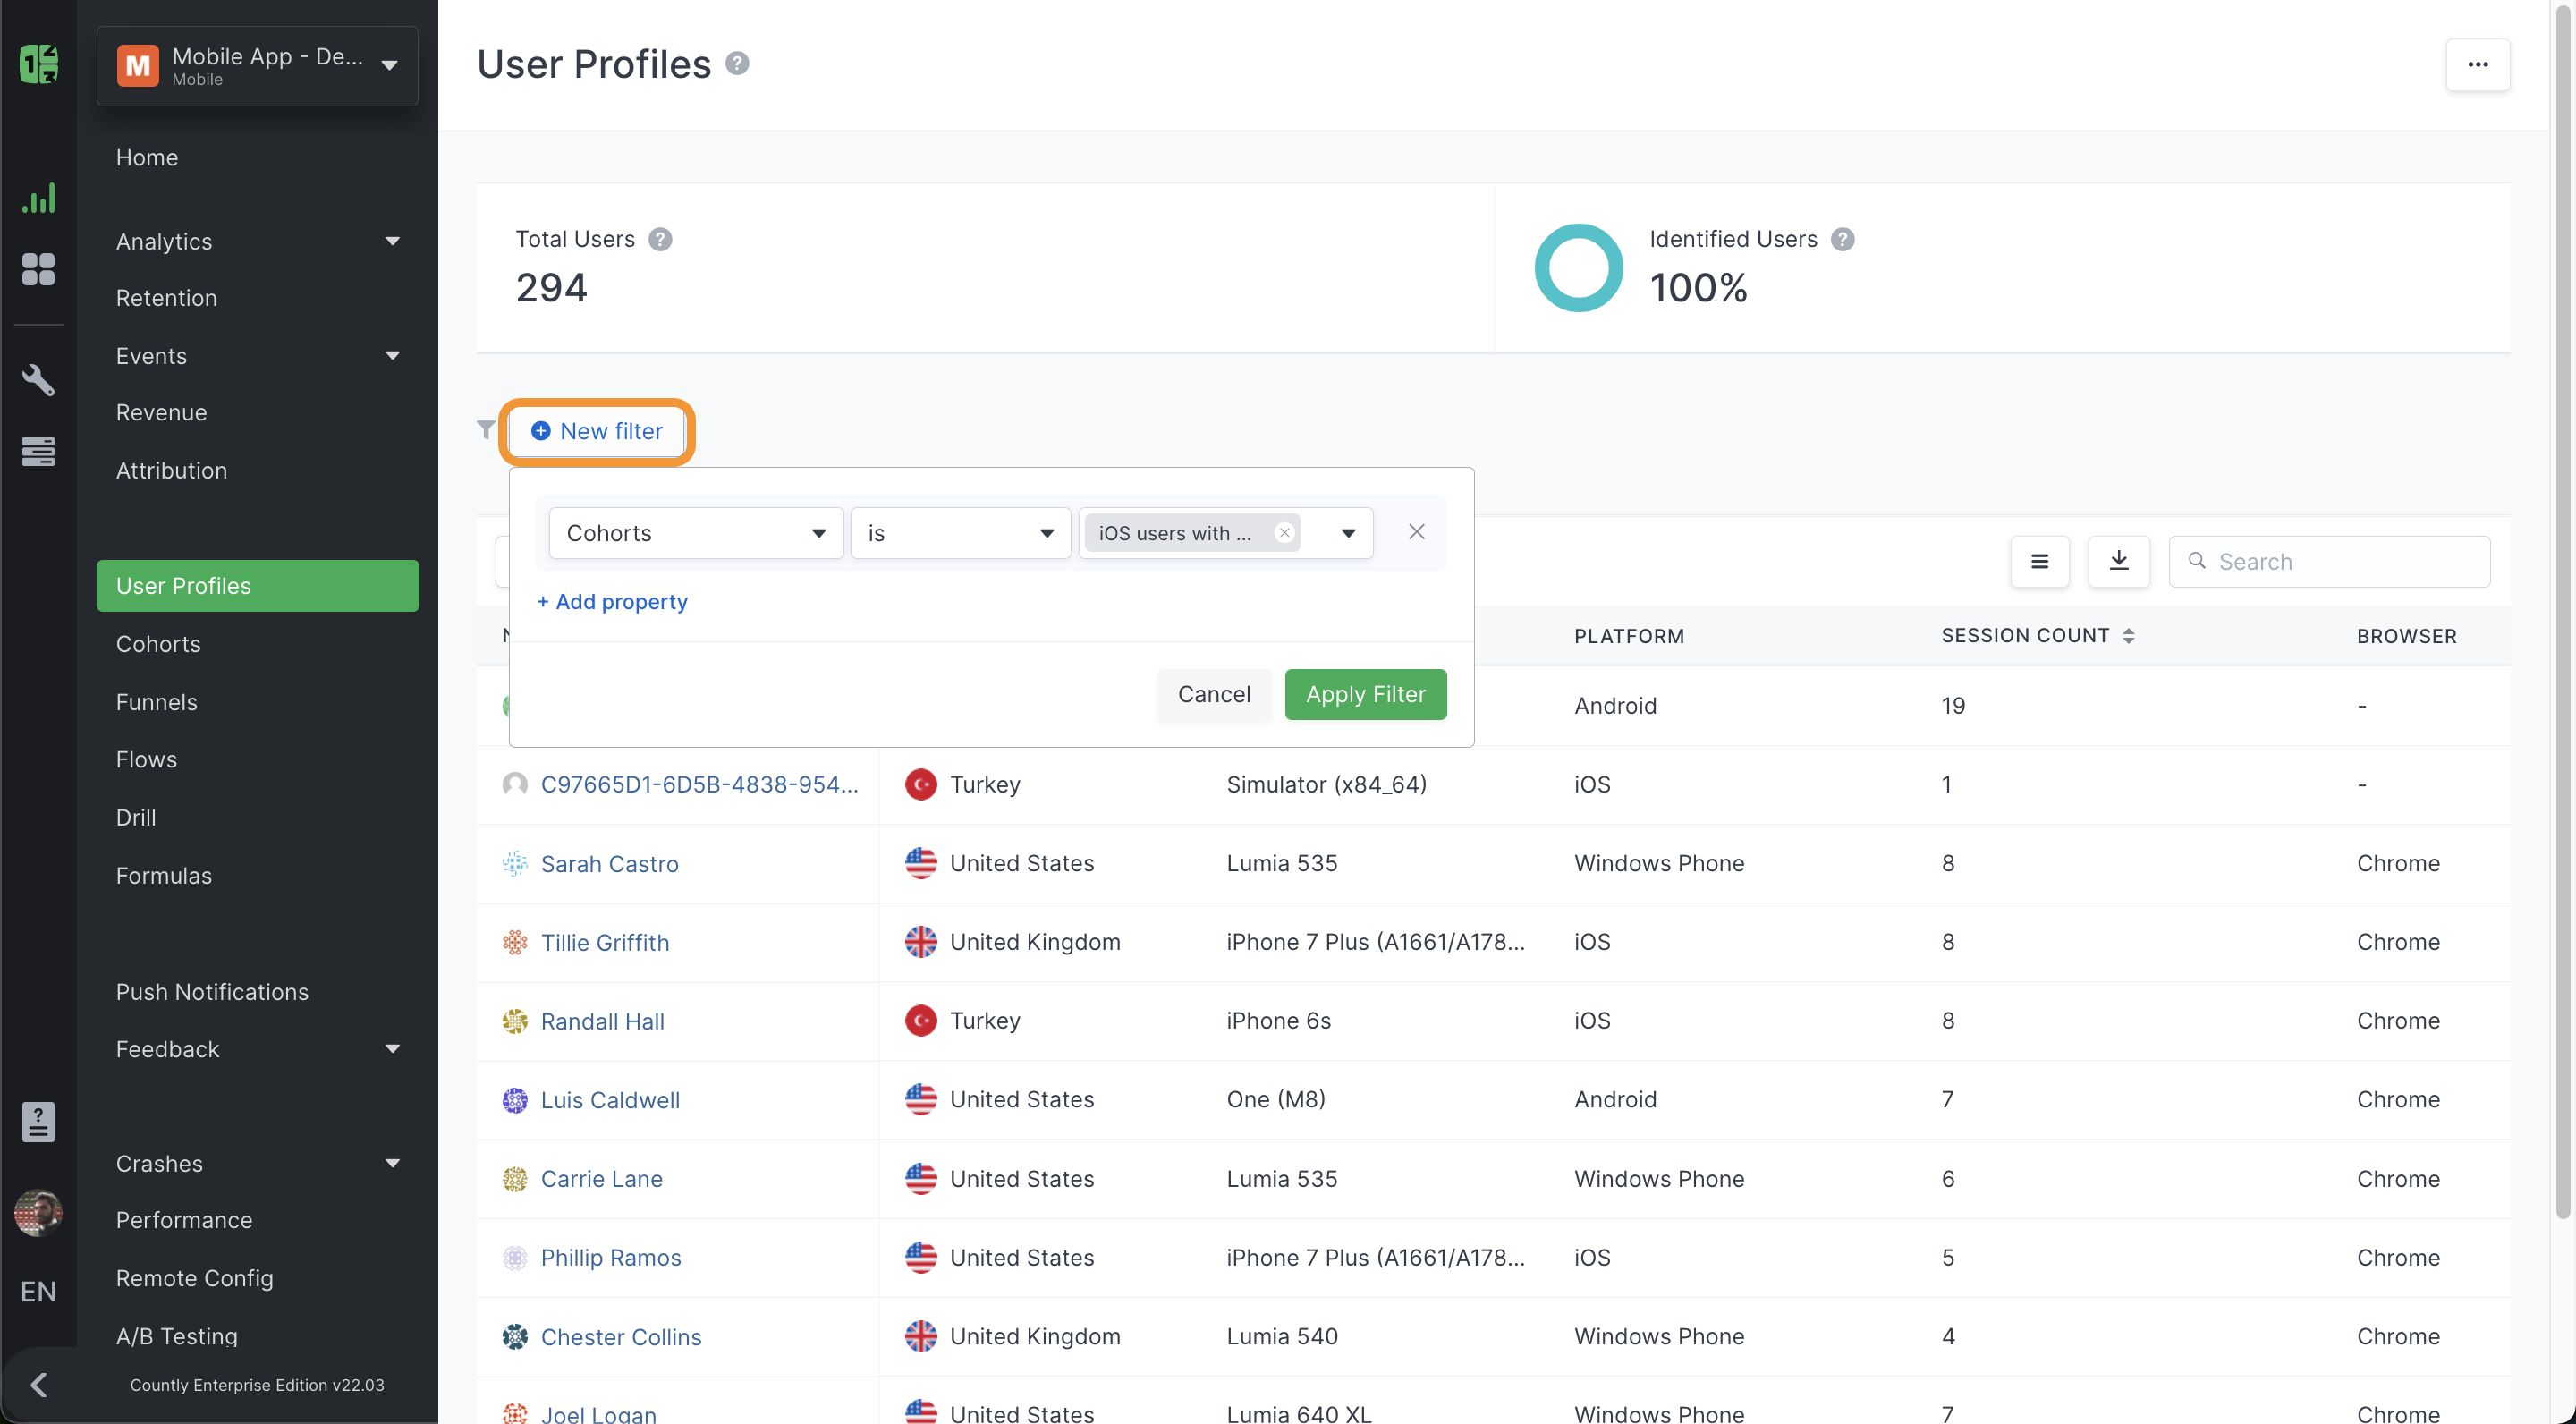Click the EN language selector
Image resolution: width=2576 pixels, height=1424 pixels.
pos(39,1291)
